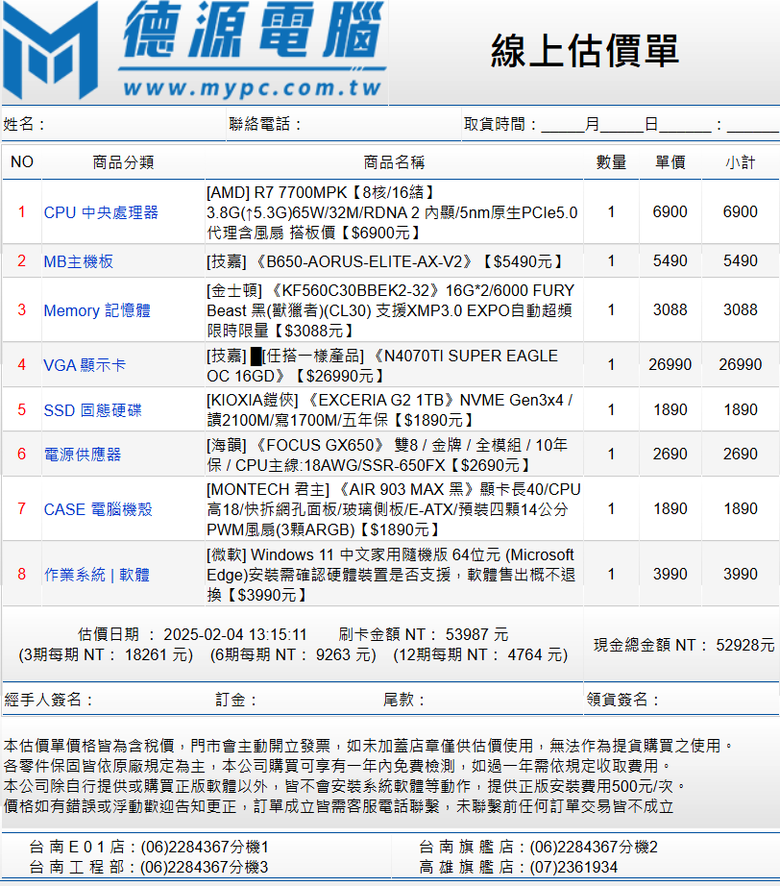
Task: Click the KF560C30BBEK2-32 memory description
Action: tap(391, 310)
